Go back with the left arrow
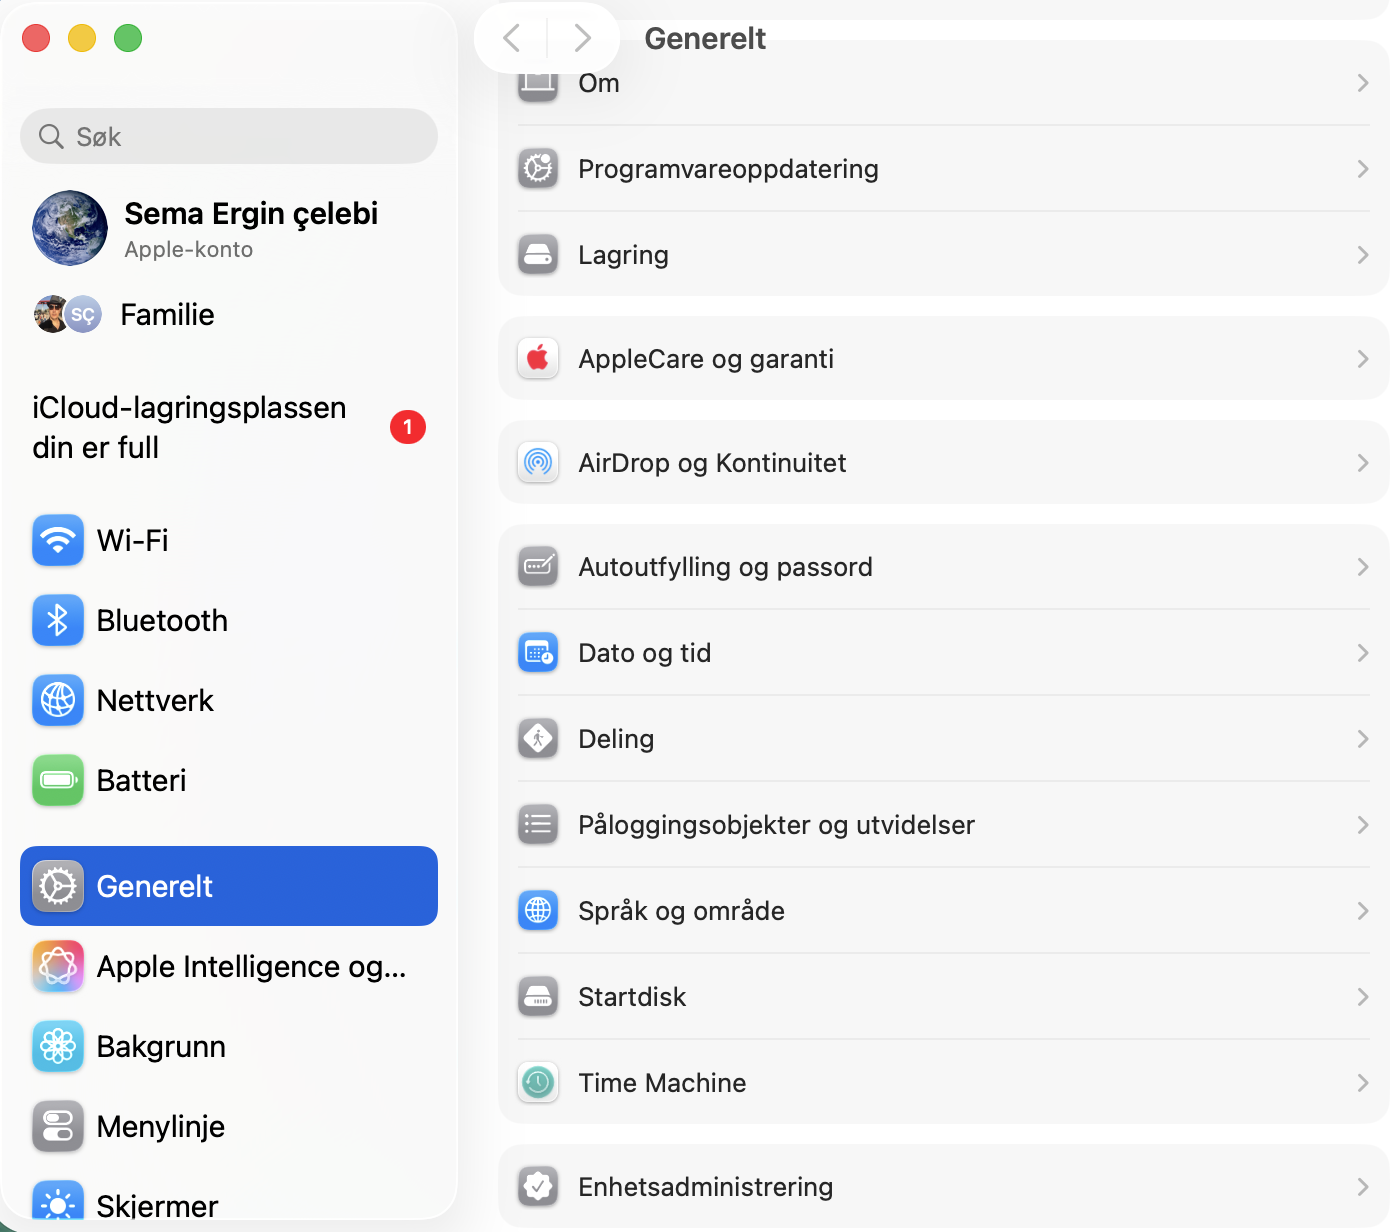Image resolution: width=1394 pixels, height=1232 pixels. 512,38
